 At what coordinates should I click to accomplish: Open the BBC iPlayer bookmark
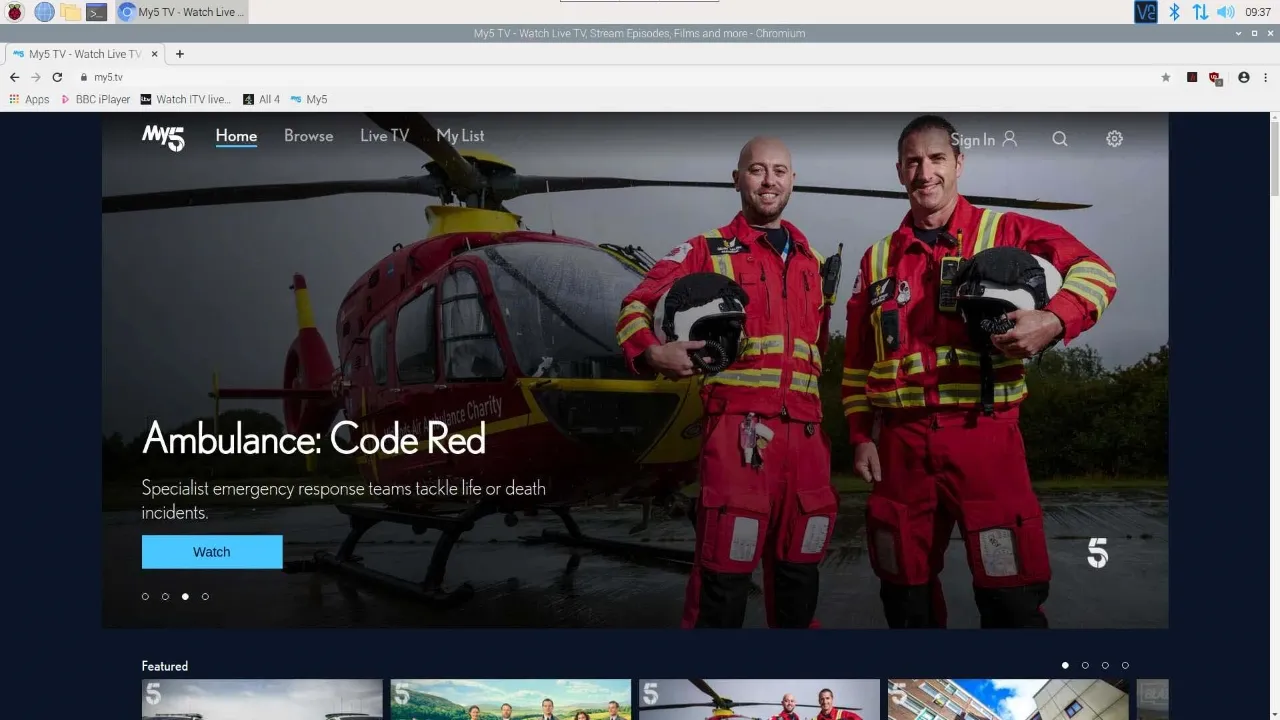[x=96, y=99]
